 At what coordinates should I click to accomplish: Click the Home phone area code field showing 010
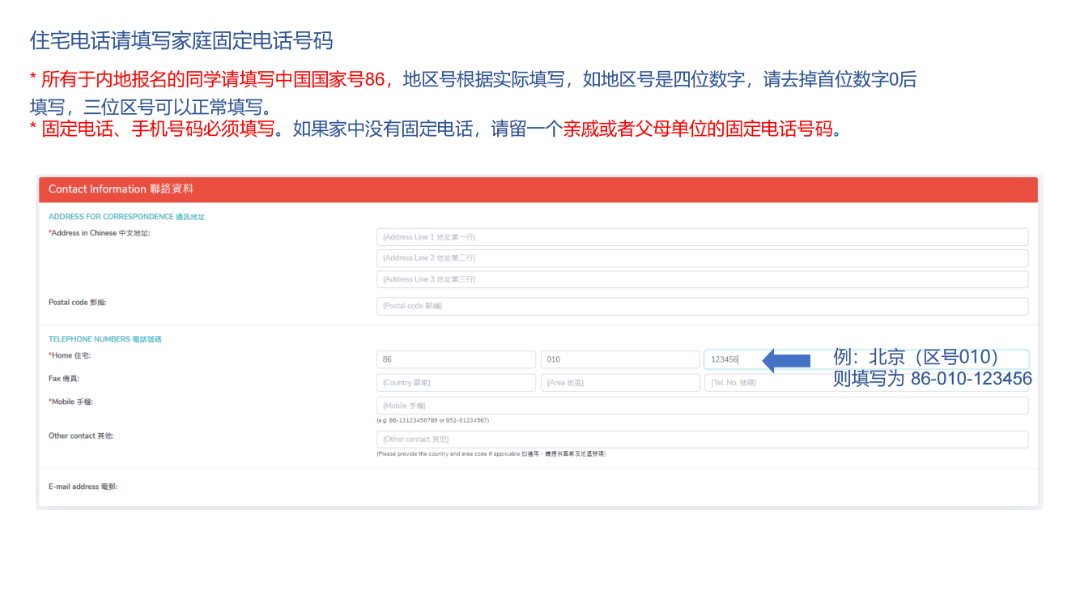620,359
